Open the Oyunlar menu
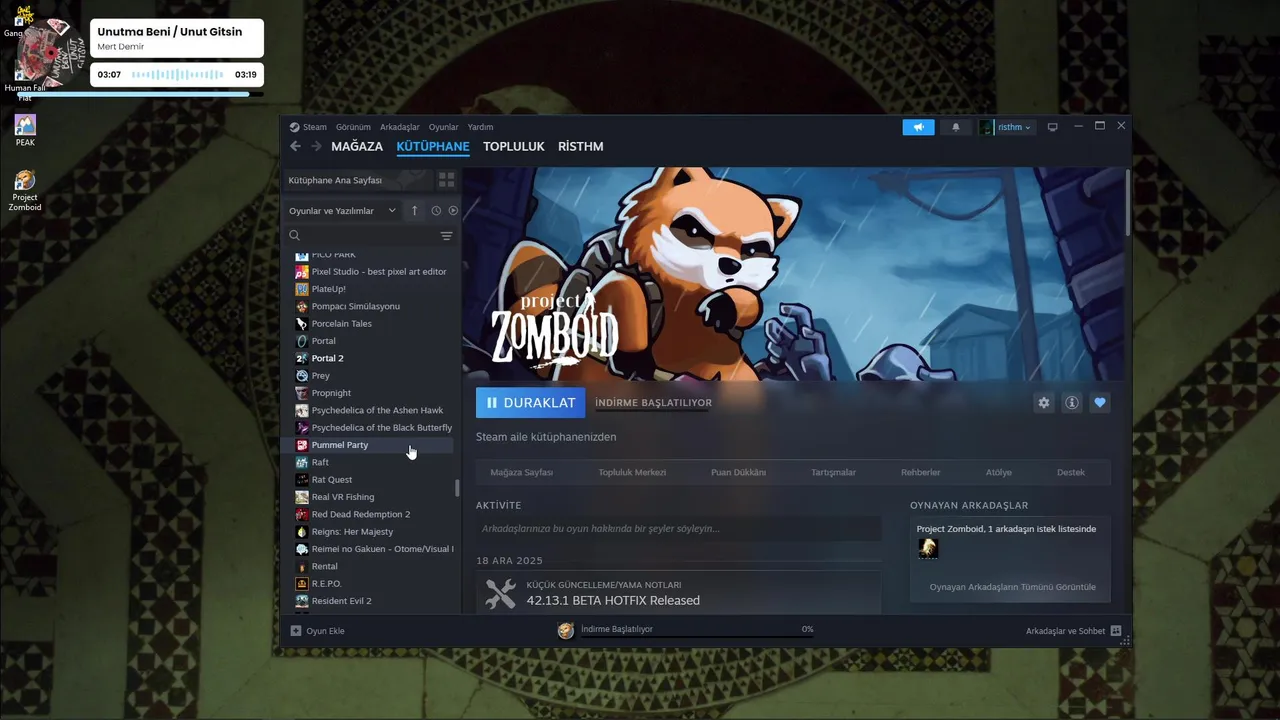 [444, 127]
